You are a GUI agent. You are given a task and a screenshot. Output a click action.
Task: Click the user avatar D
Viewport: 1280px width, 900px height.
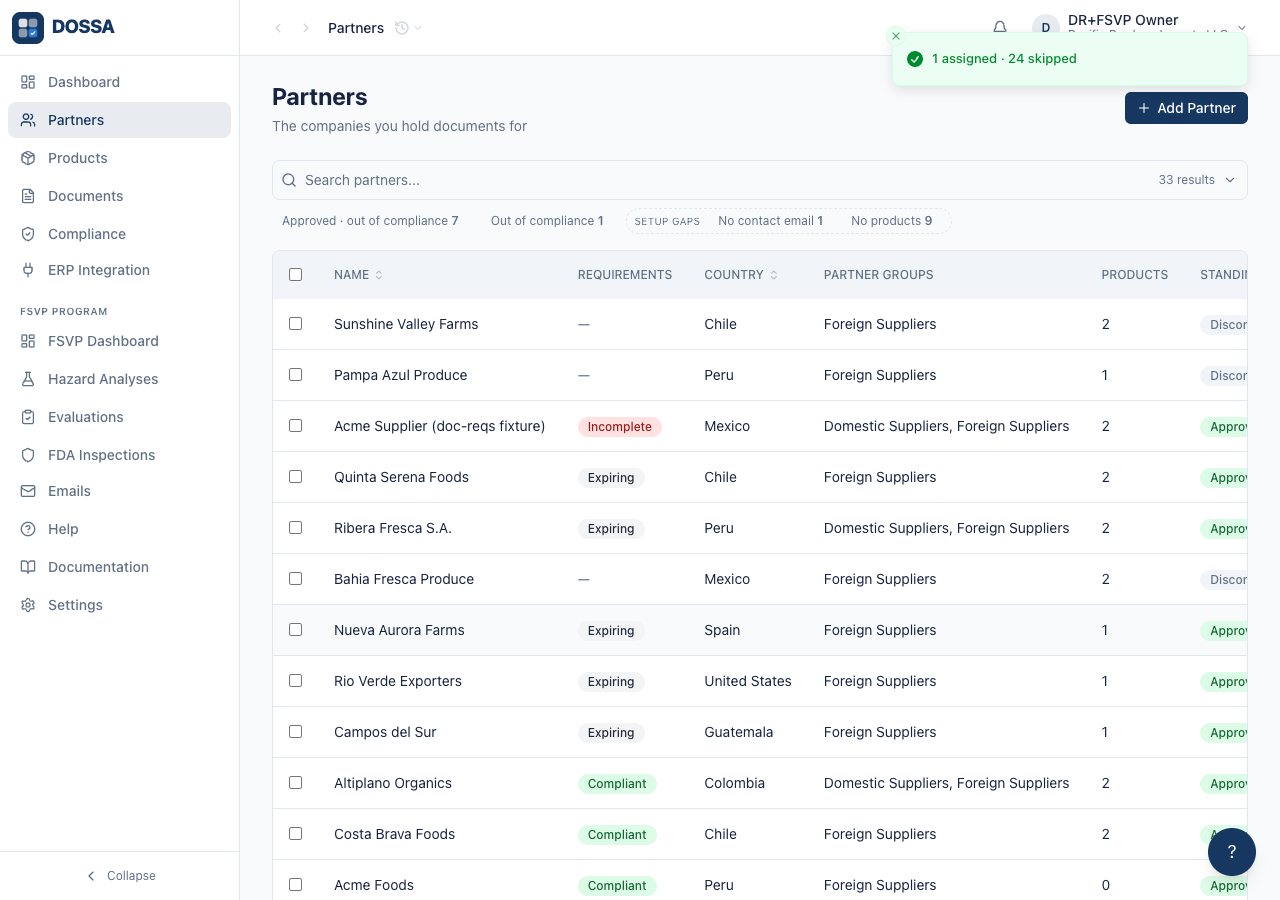point(1046,28)
